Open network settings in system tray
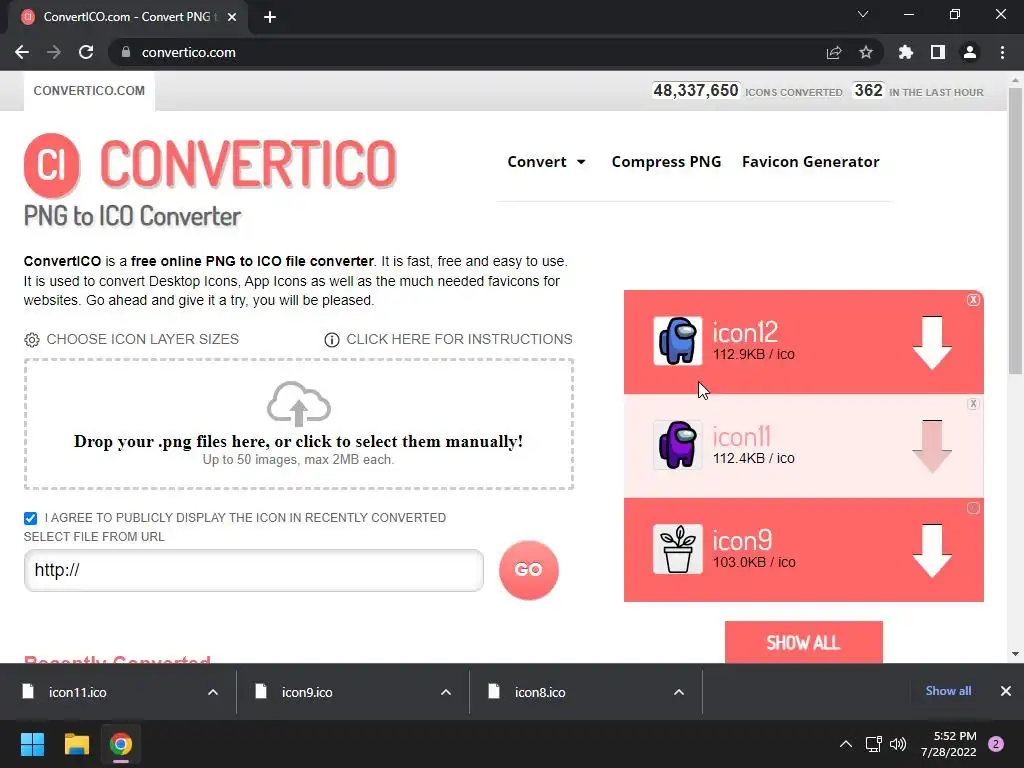The image size is (1024, 768). (x=873, y=744)
